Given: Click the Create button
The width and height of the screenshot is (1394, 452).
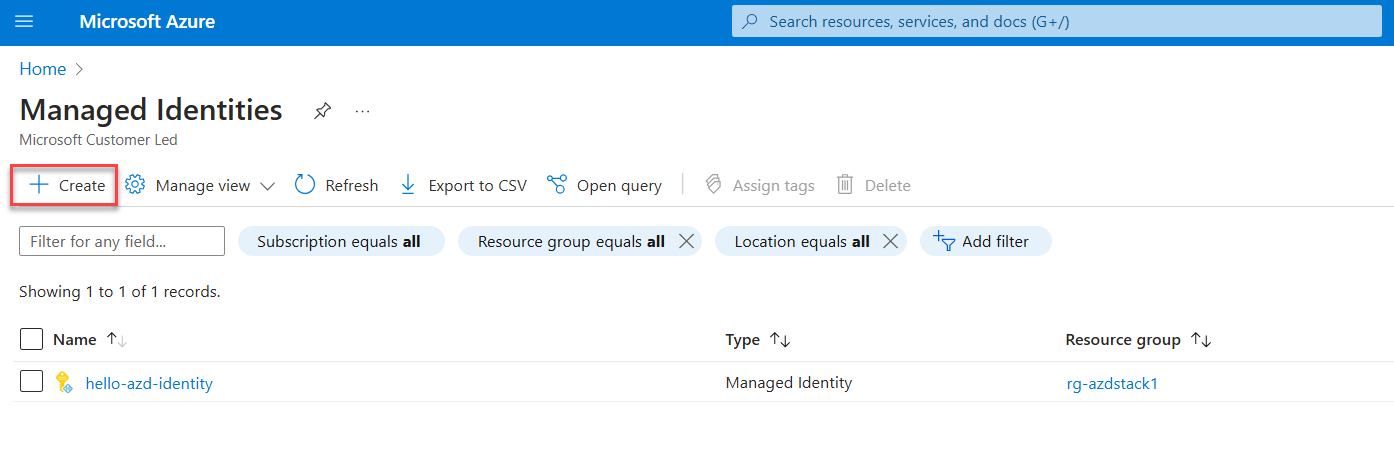Looking at the screenshot, I should point(67,185).
